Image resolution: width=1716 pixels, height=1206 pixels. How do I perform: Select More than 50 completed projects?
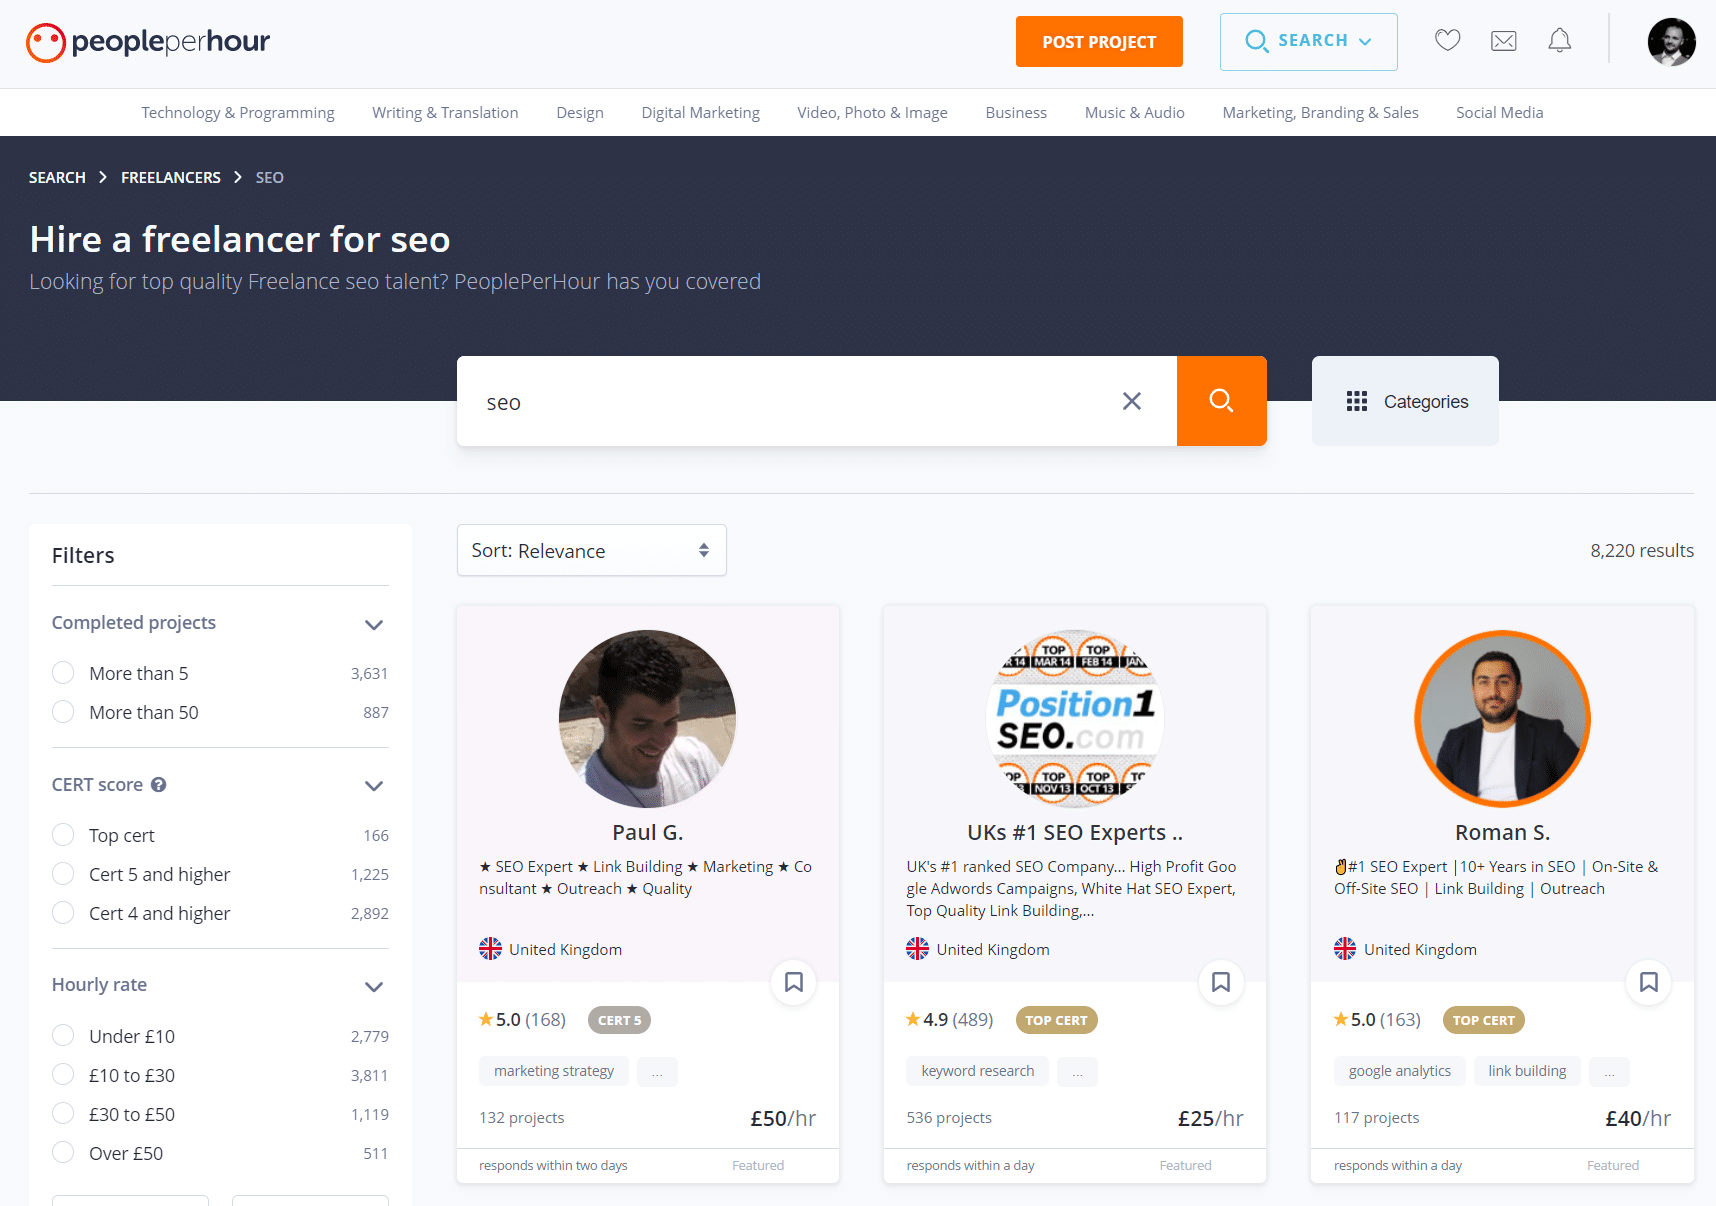tap(63, 712)
